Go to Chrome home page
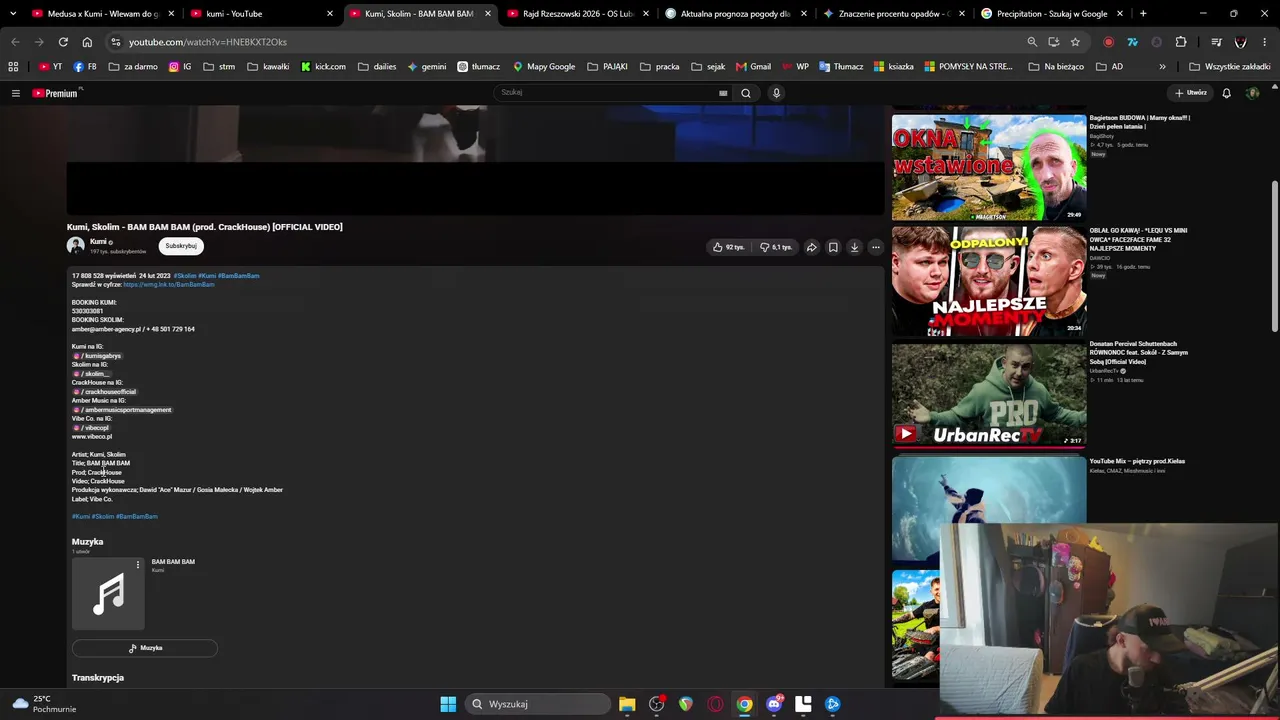Image resolution: width=1280 pixels, height=720 pixels. point(87,42)
